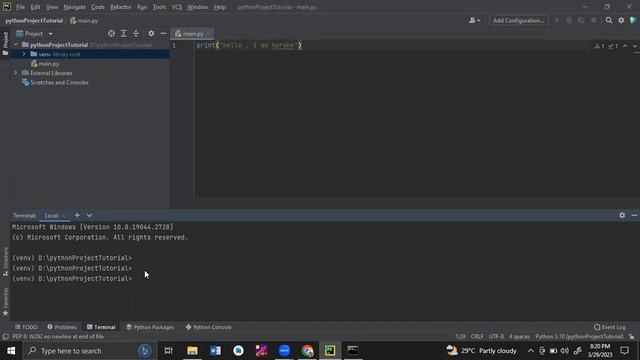Screen dimensions: 640x360
Task: Click the last terminal prompt line
Action: 72,279
